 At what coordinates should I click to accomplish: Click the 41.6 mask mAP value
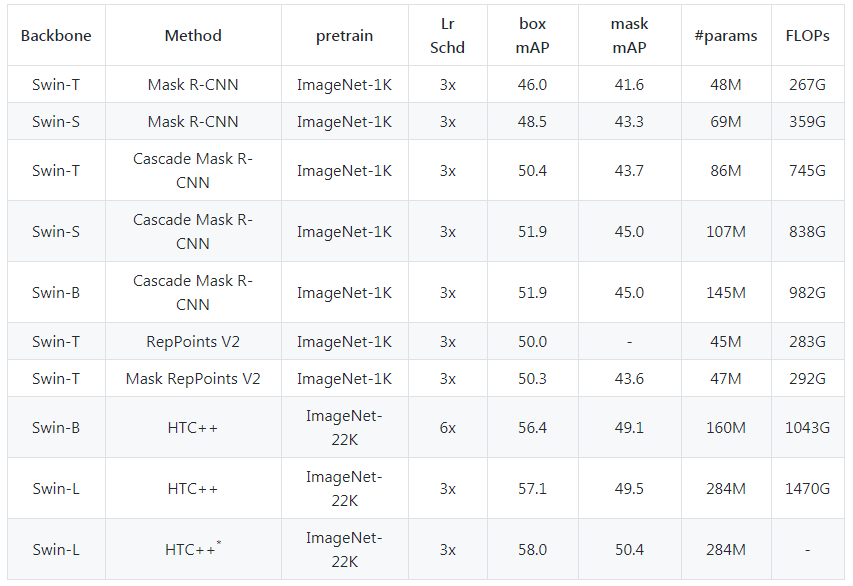click(x=629, y=85)
